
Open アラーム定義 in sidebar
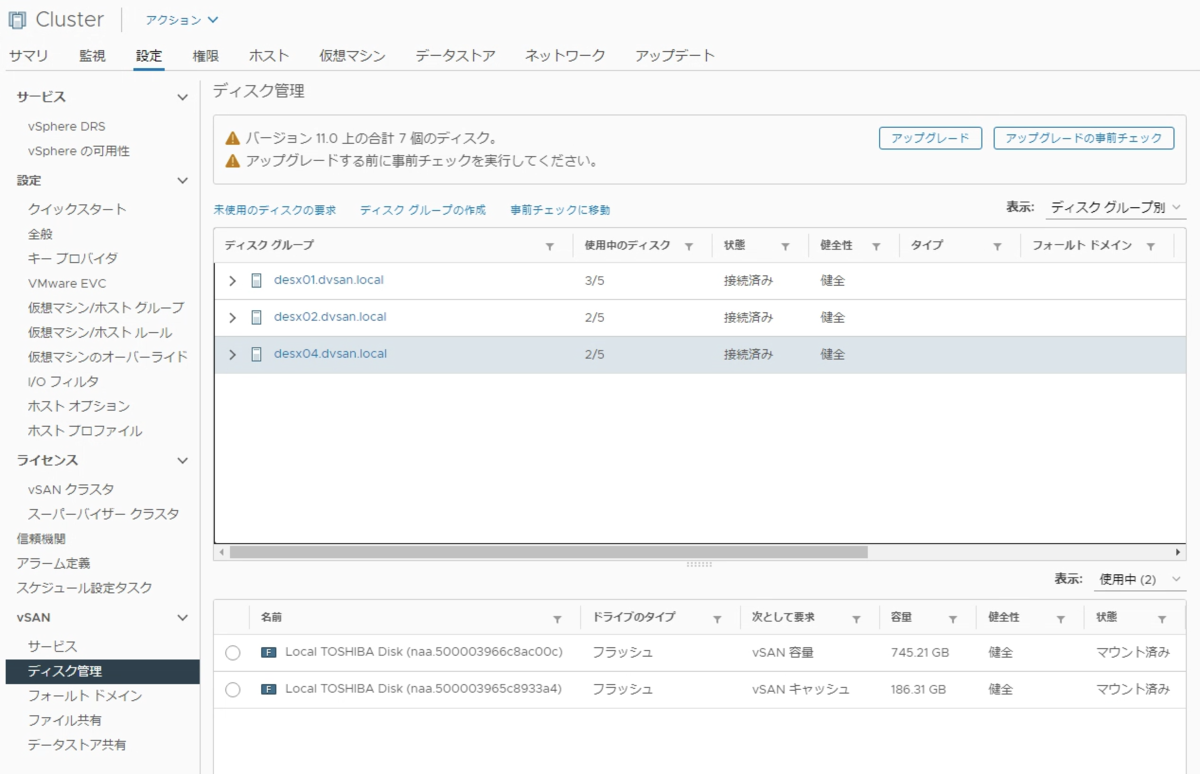point(54,564)
